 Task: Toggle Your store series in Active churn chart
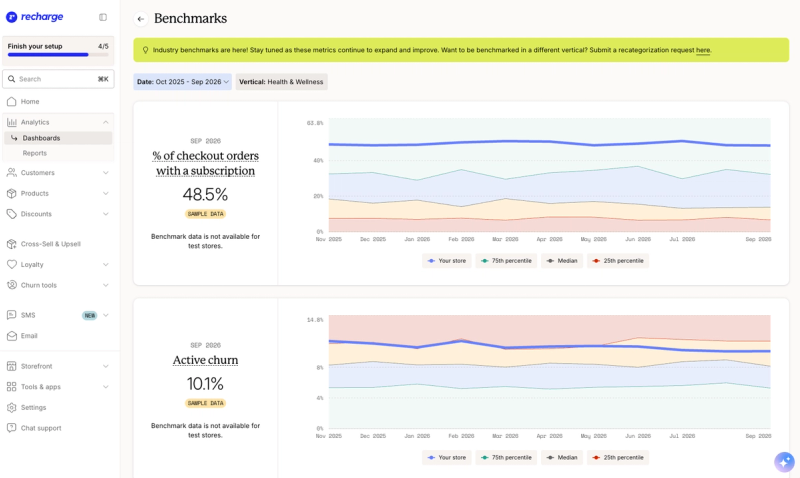446,458
